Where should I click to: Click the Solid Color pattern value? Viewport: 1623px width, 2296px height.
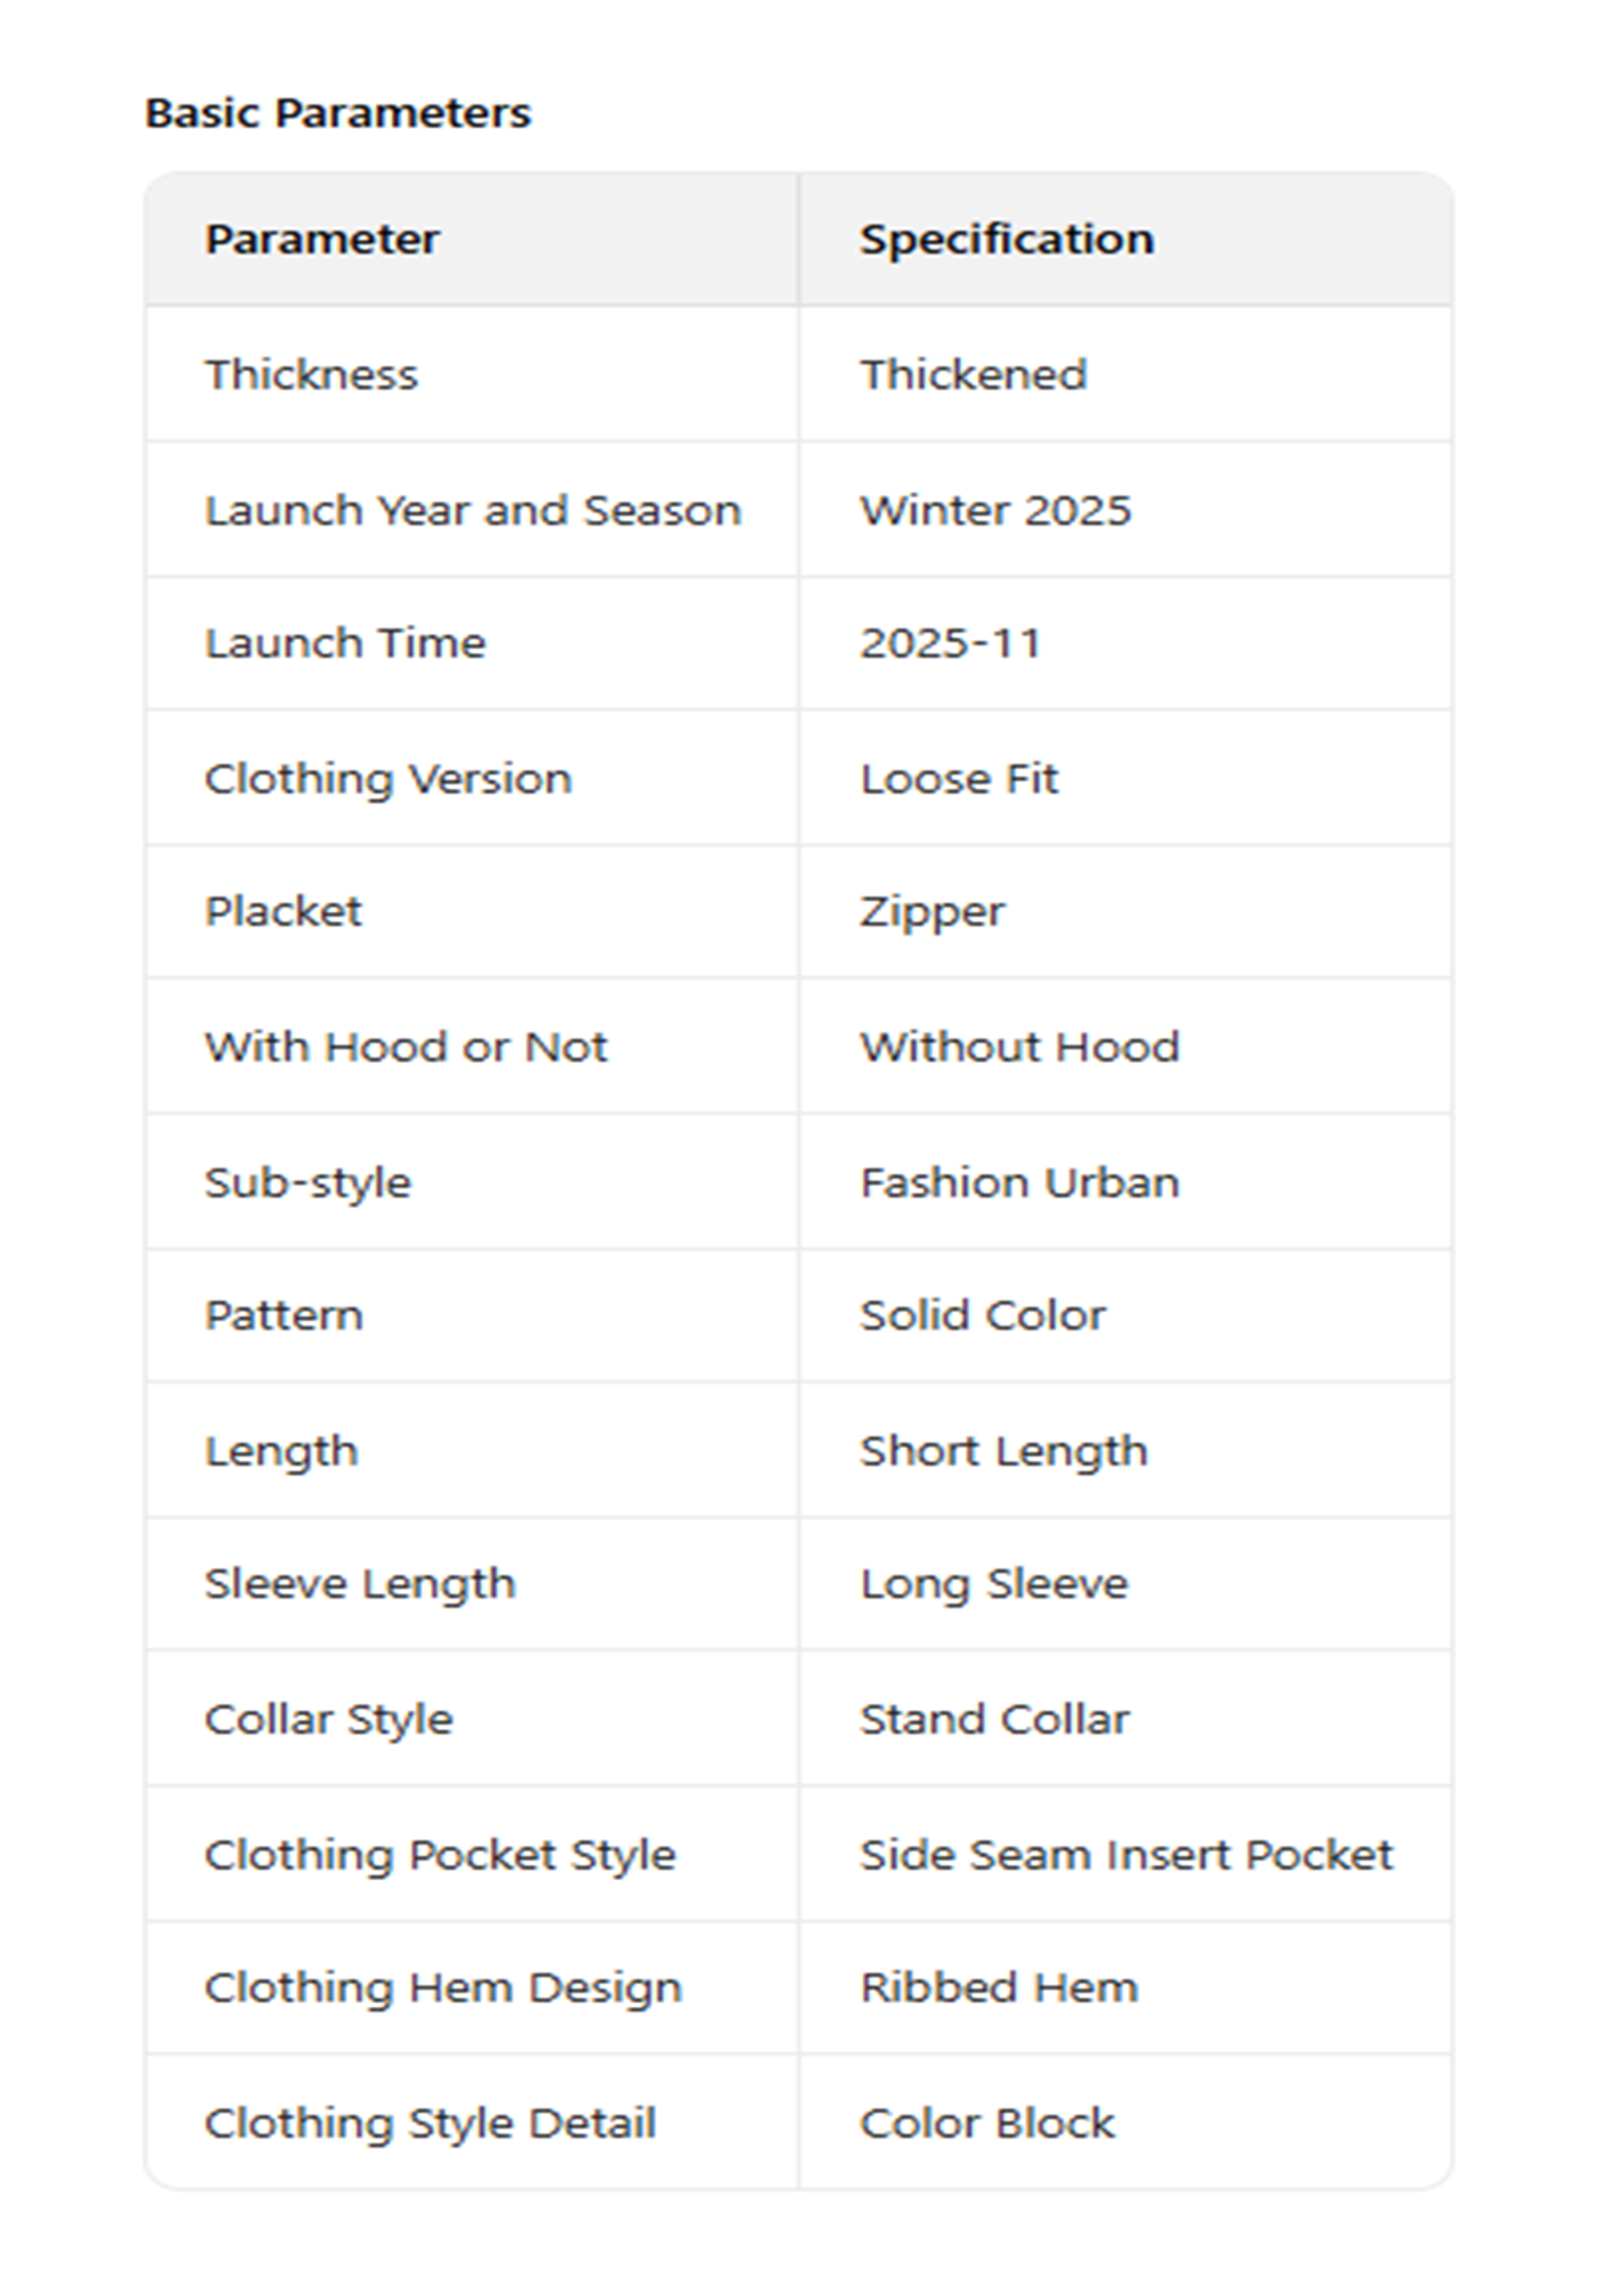point(982,1315)
